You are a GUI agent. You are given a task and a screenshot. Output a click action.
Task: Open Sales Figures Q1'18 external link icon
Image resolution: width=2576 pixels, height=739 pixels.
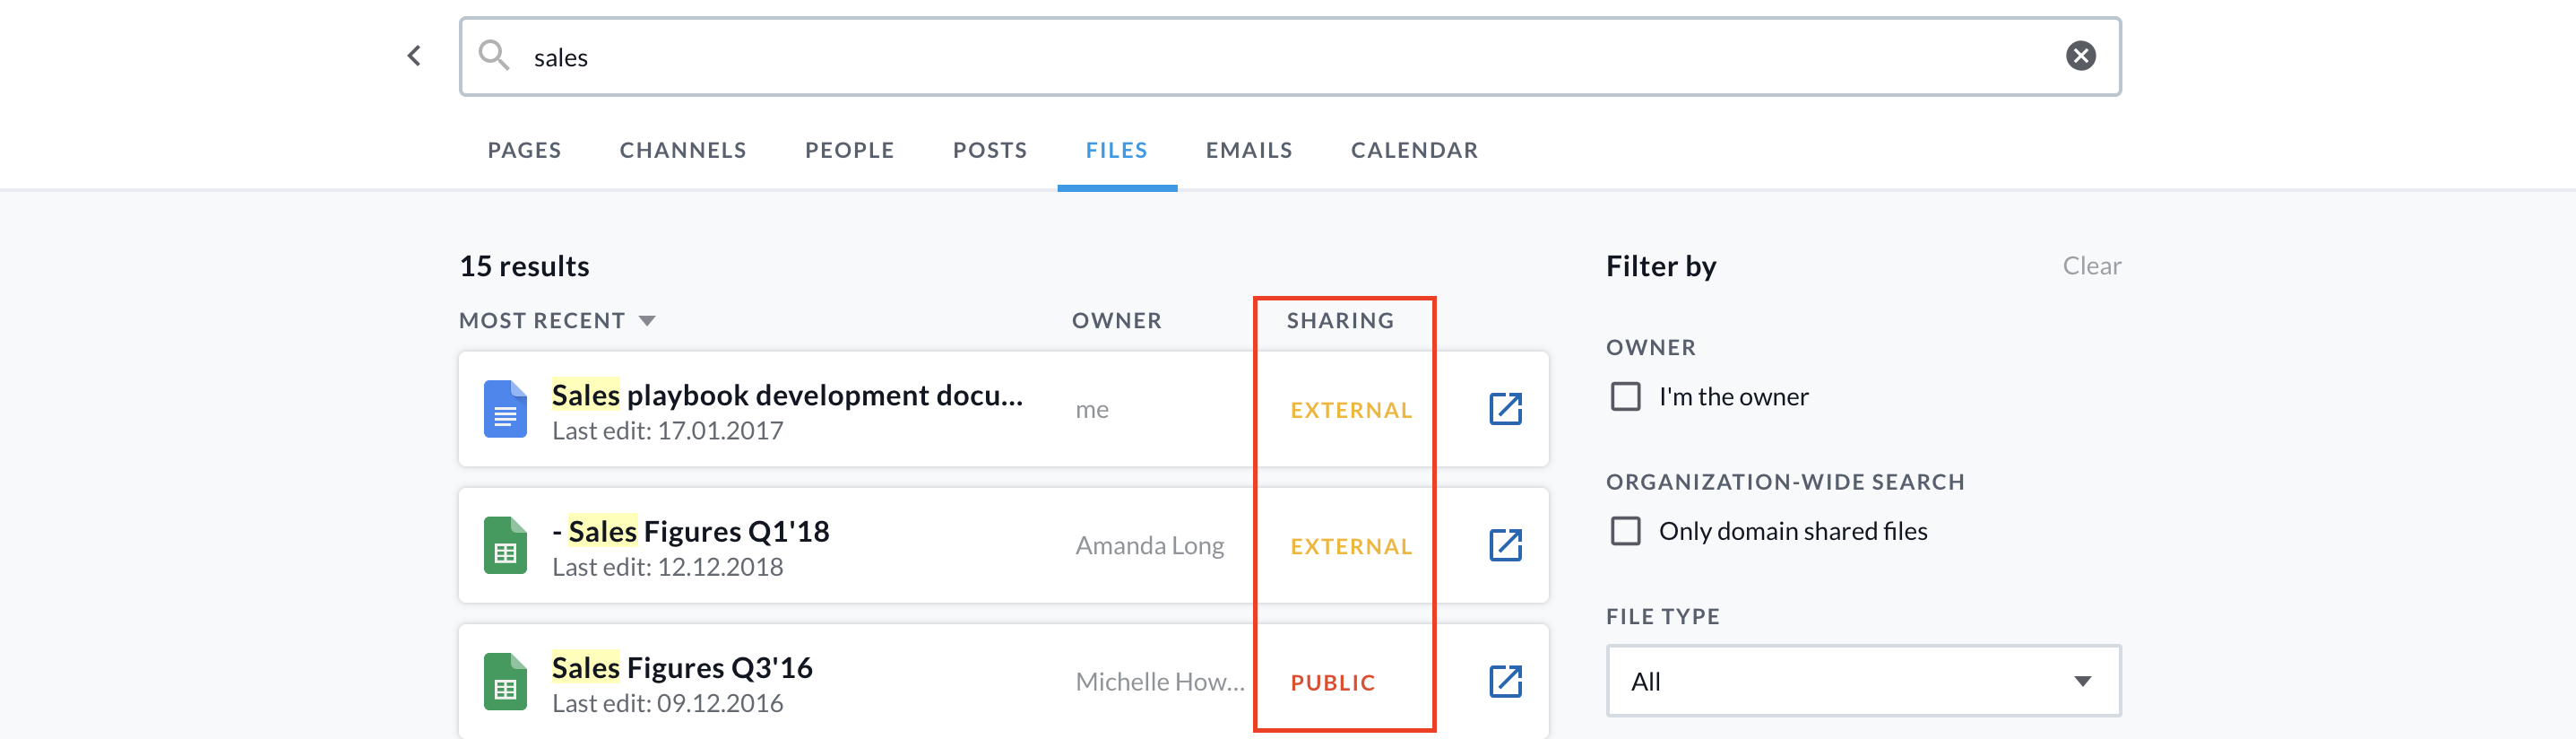1505,545
